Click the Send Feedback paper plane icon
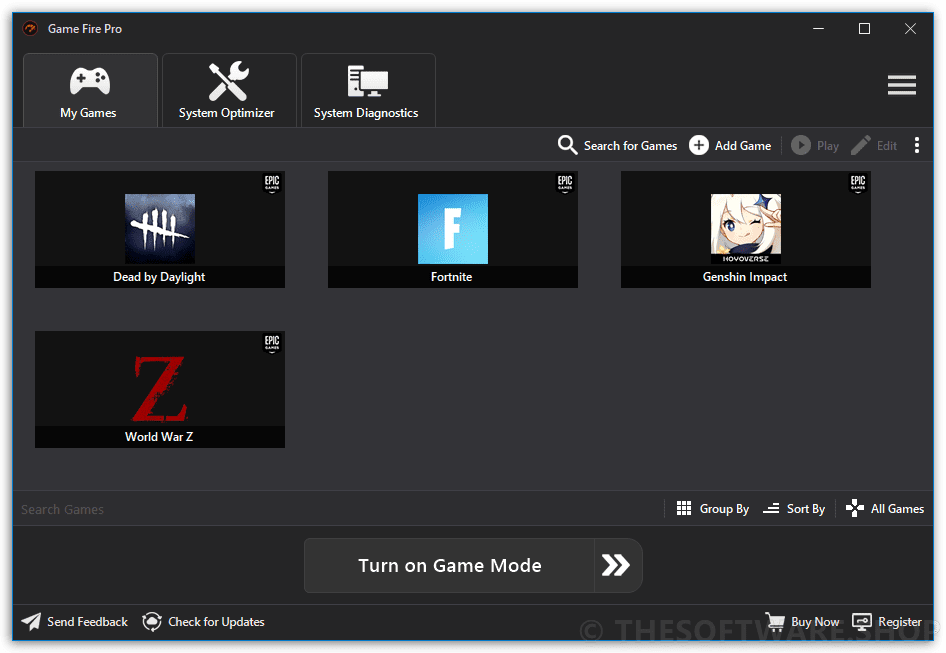This screenshot has height=653, width=946. coord(31,622)
